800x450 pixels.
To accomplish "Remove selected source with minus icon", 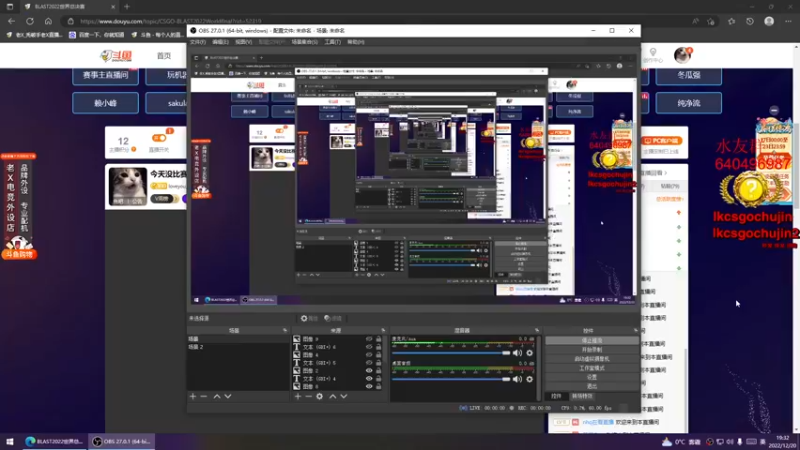I will tap(308, 396).
